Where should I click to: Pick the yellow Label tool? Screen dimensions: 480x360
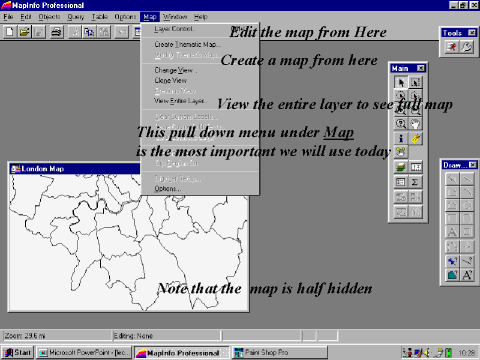click(x=415, y=138)
